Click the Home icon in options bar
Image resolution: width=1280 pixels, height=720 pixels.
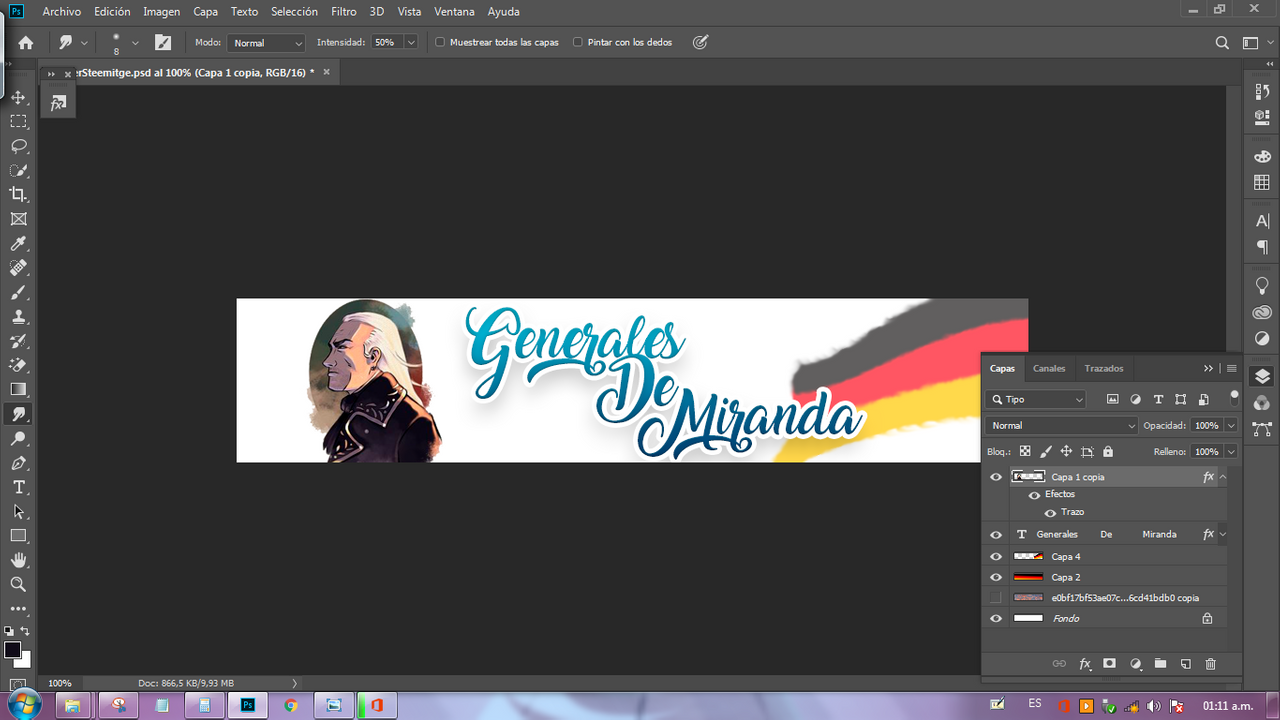tap(26, 43)
